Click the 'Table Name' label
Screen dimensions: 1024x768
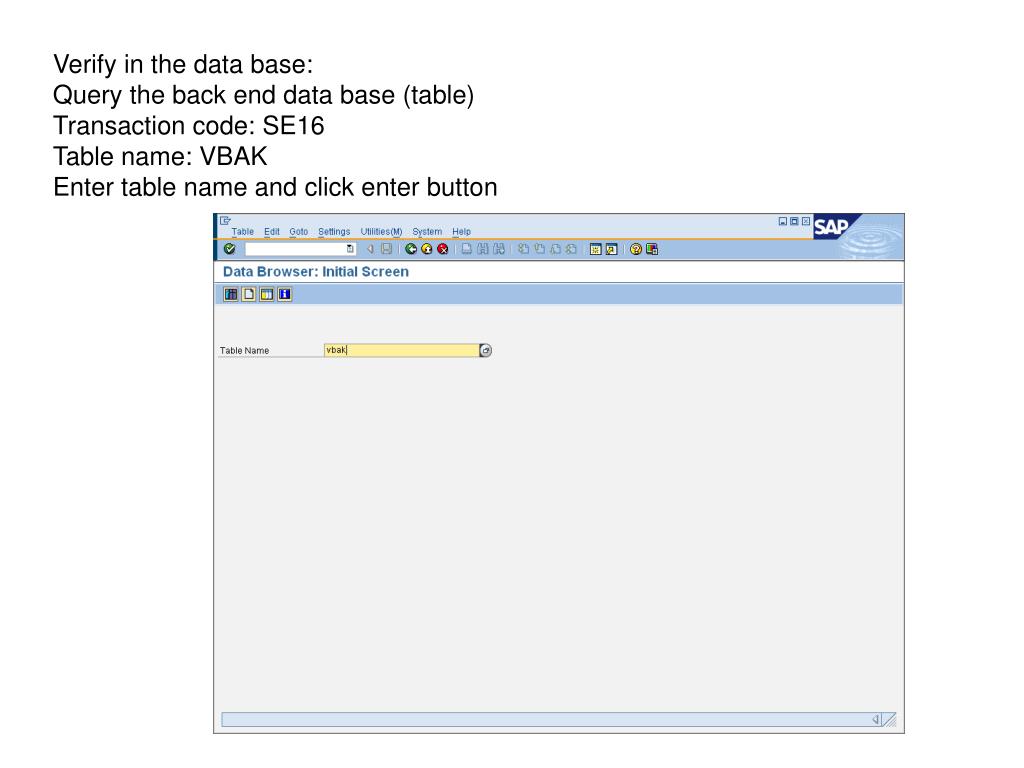tap(244, 351)
